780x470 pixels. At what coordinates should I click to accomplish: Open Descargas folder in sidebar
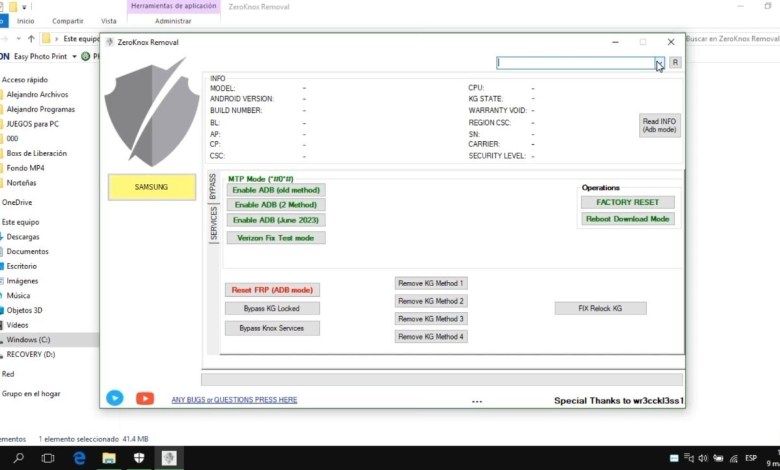pyautogui.click(x=23, y=237)
